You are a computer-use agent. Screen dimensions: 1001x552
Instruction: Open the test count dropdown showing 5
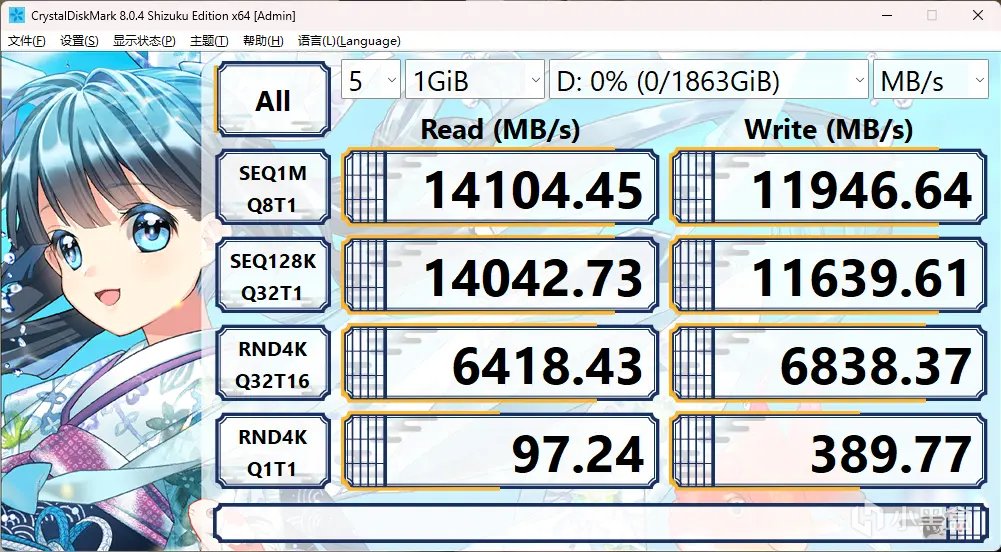371,80
